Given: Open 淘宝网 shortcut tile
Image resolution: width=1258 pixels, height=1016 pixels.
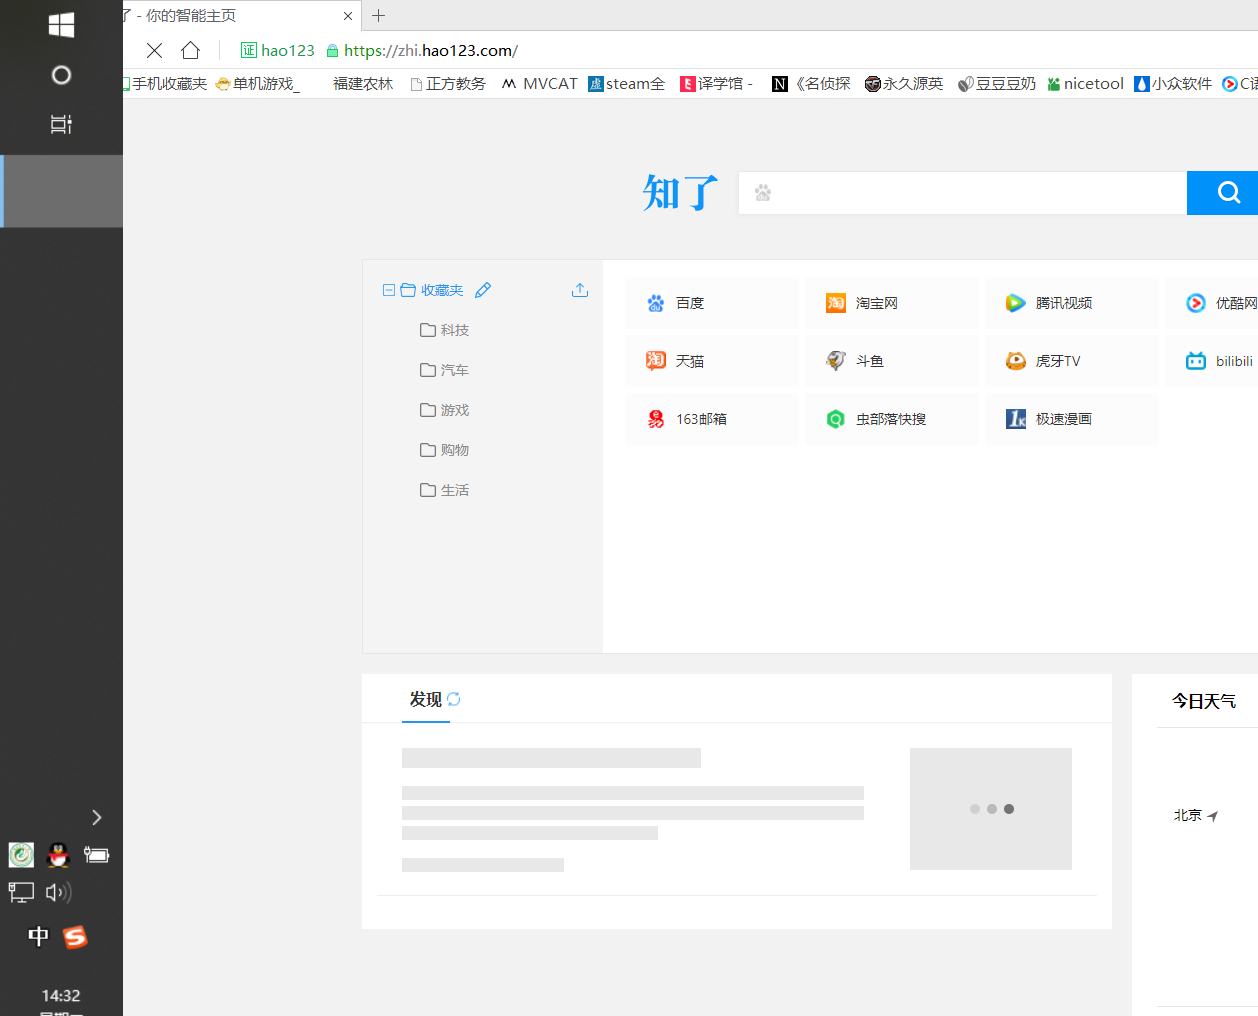Looking at the screenshot, I should pos(892,303).
